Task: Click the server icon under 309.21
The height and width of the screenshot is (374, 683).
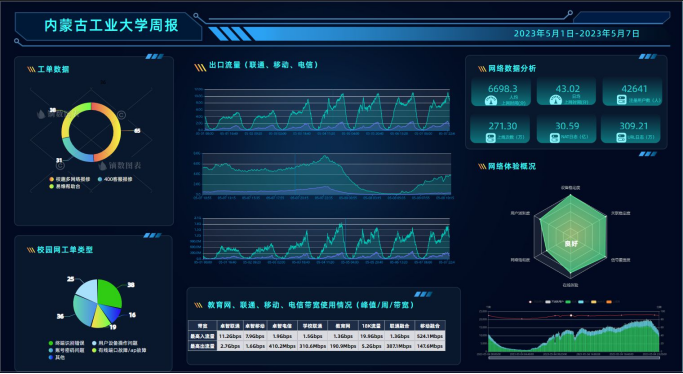Action: coord(621,138)
